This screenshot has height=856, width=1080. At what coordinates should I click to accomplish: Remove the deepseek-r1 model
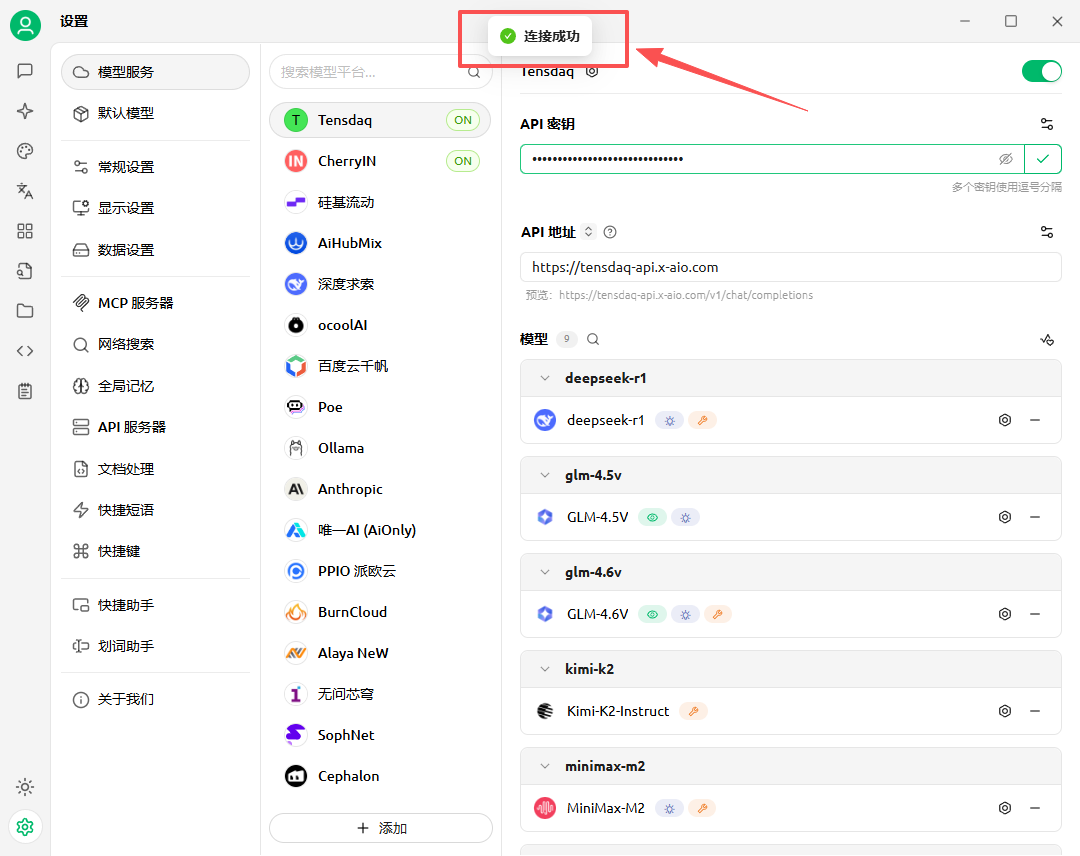(1035, 420)
